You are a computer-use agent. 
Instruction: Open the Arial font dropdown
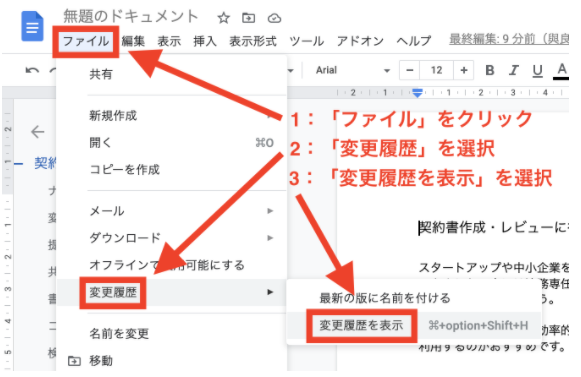click(x=352, y=70)
